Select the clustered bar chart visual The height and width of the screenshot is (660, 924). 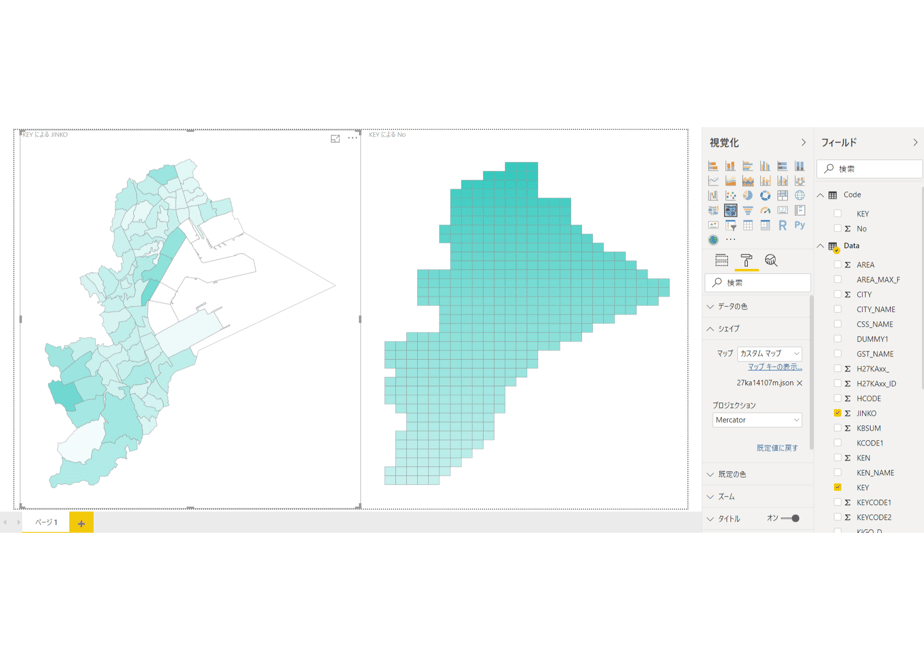click(x=748, y=166)
